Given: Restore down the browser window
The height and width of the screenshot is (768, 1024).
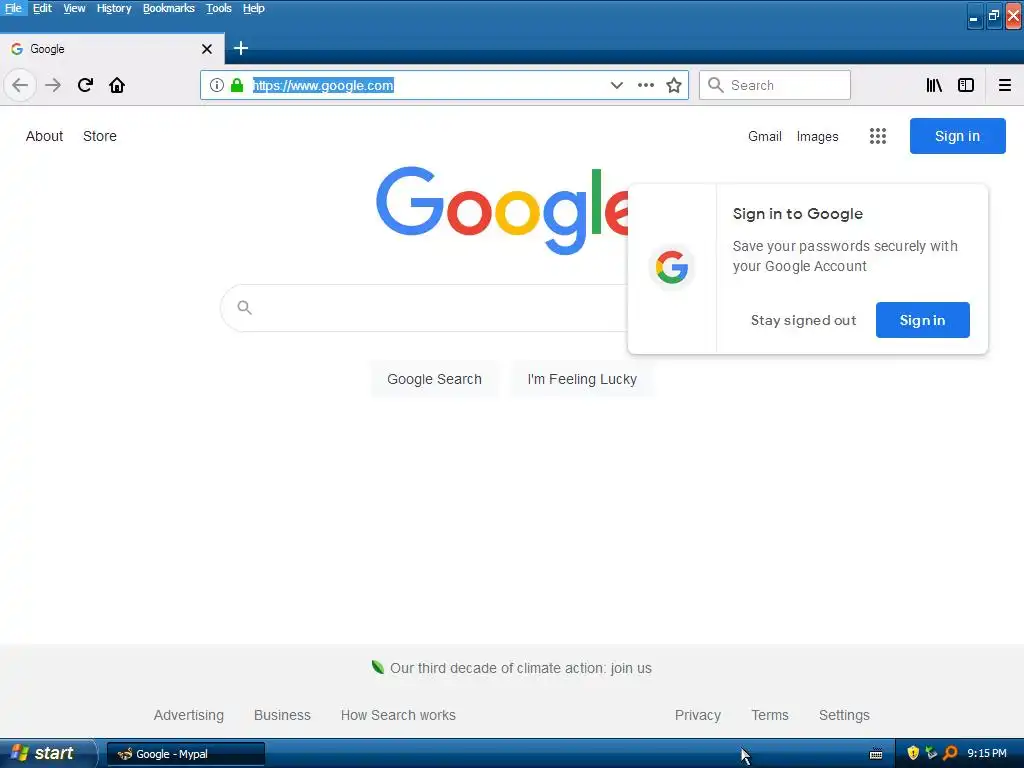Looking at the screenshot, I should (993, 16).
